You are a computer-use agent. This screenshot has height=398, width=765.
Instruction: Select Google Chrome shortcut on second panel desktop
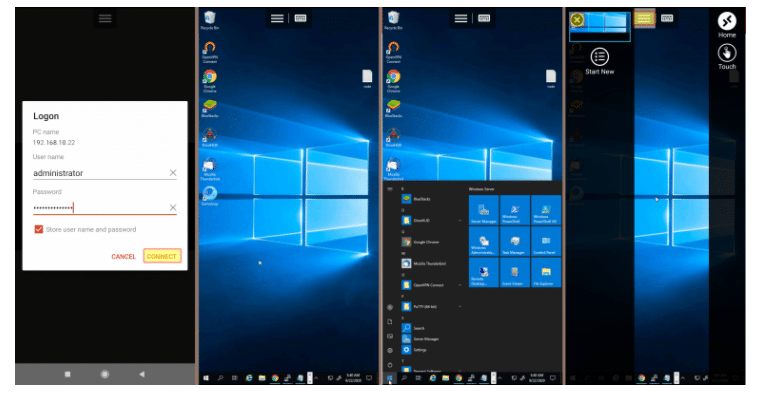210,80
